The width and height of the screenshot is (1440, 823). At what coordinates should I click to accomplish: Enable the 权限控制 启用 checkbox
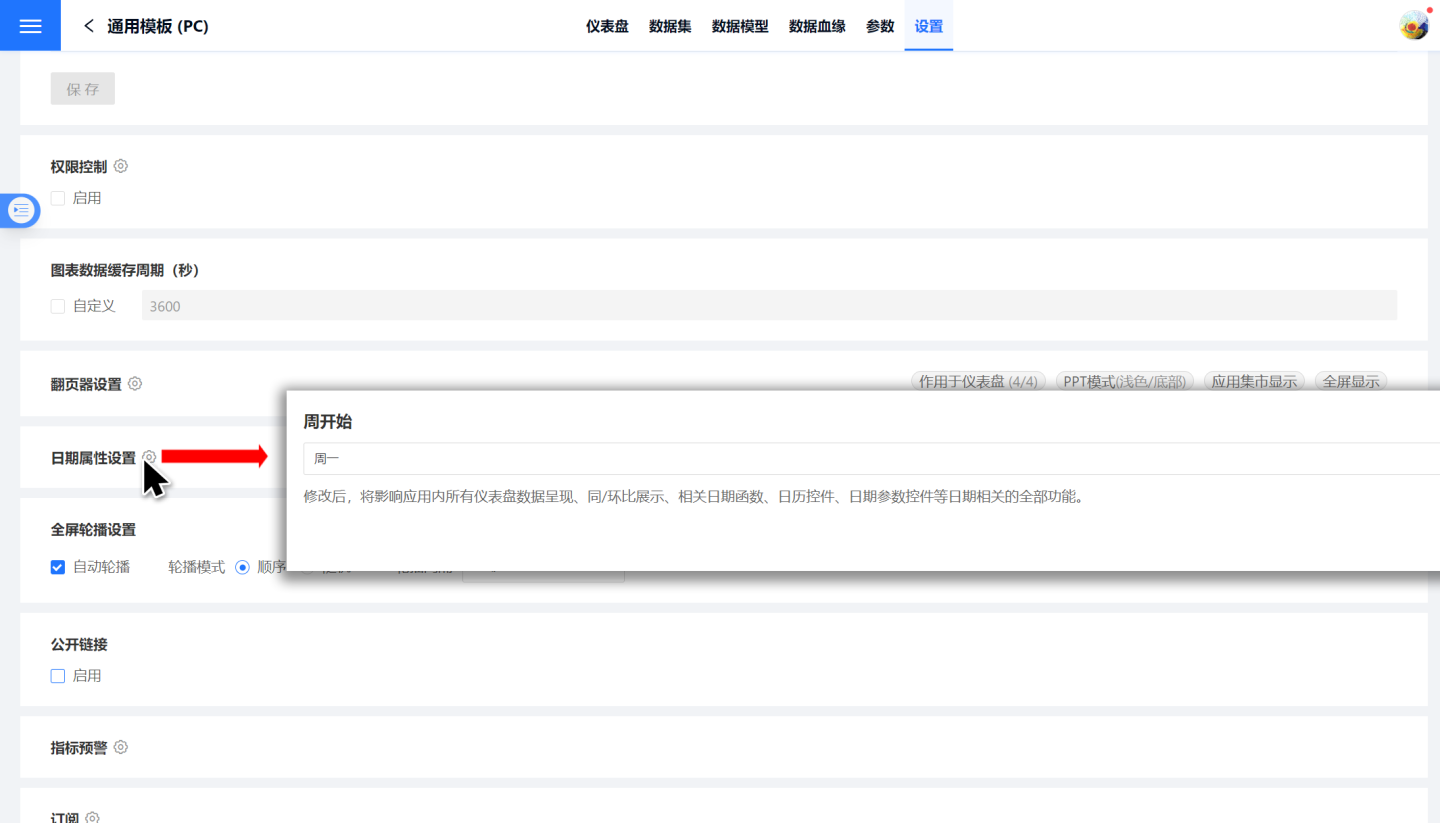pos(58,198)
